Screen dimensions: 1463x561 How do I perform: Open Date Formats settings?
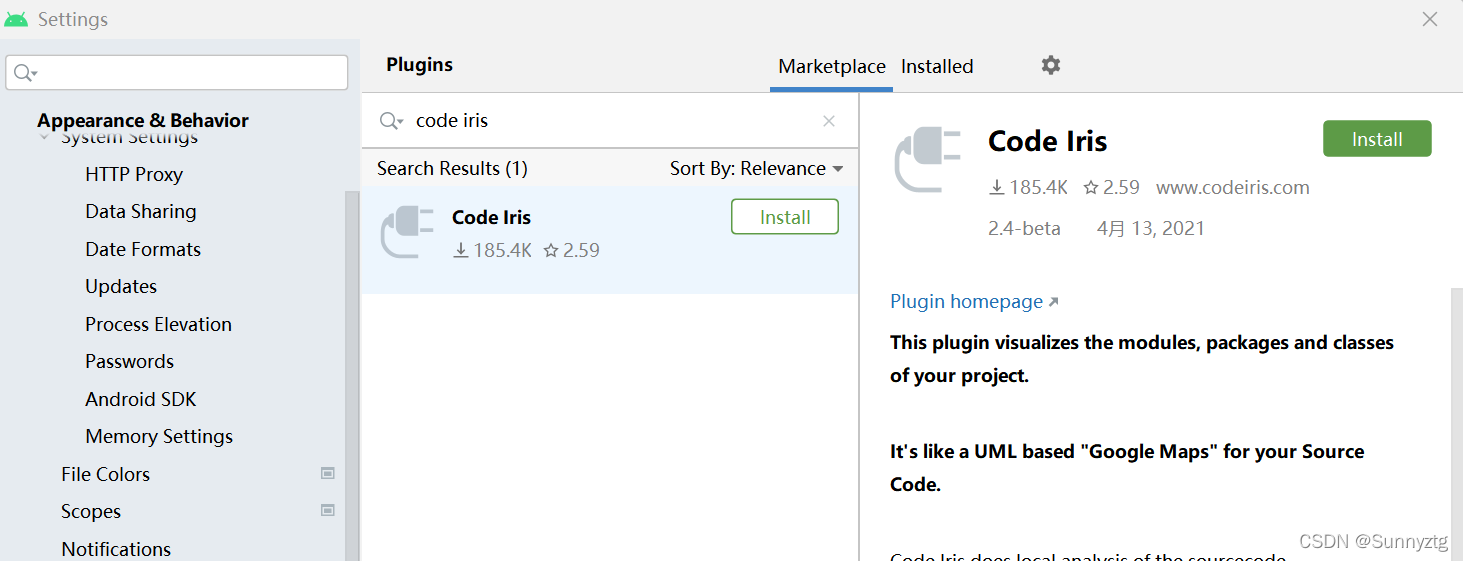pyautogui.click(x=143, y=249)
